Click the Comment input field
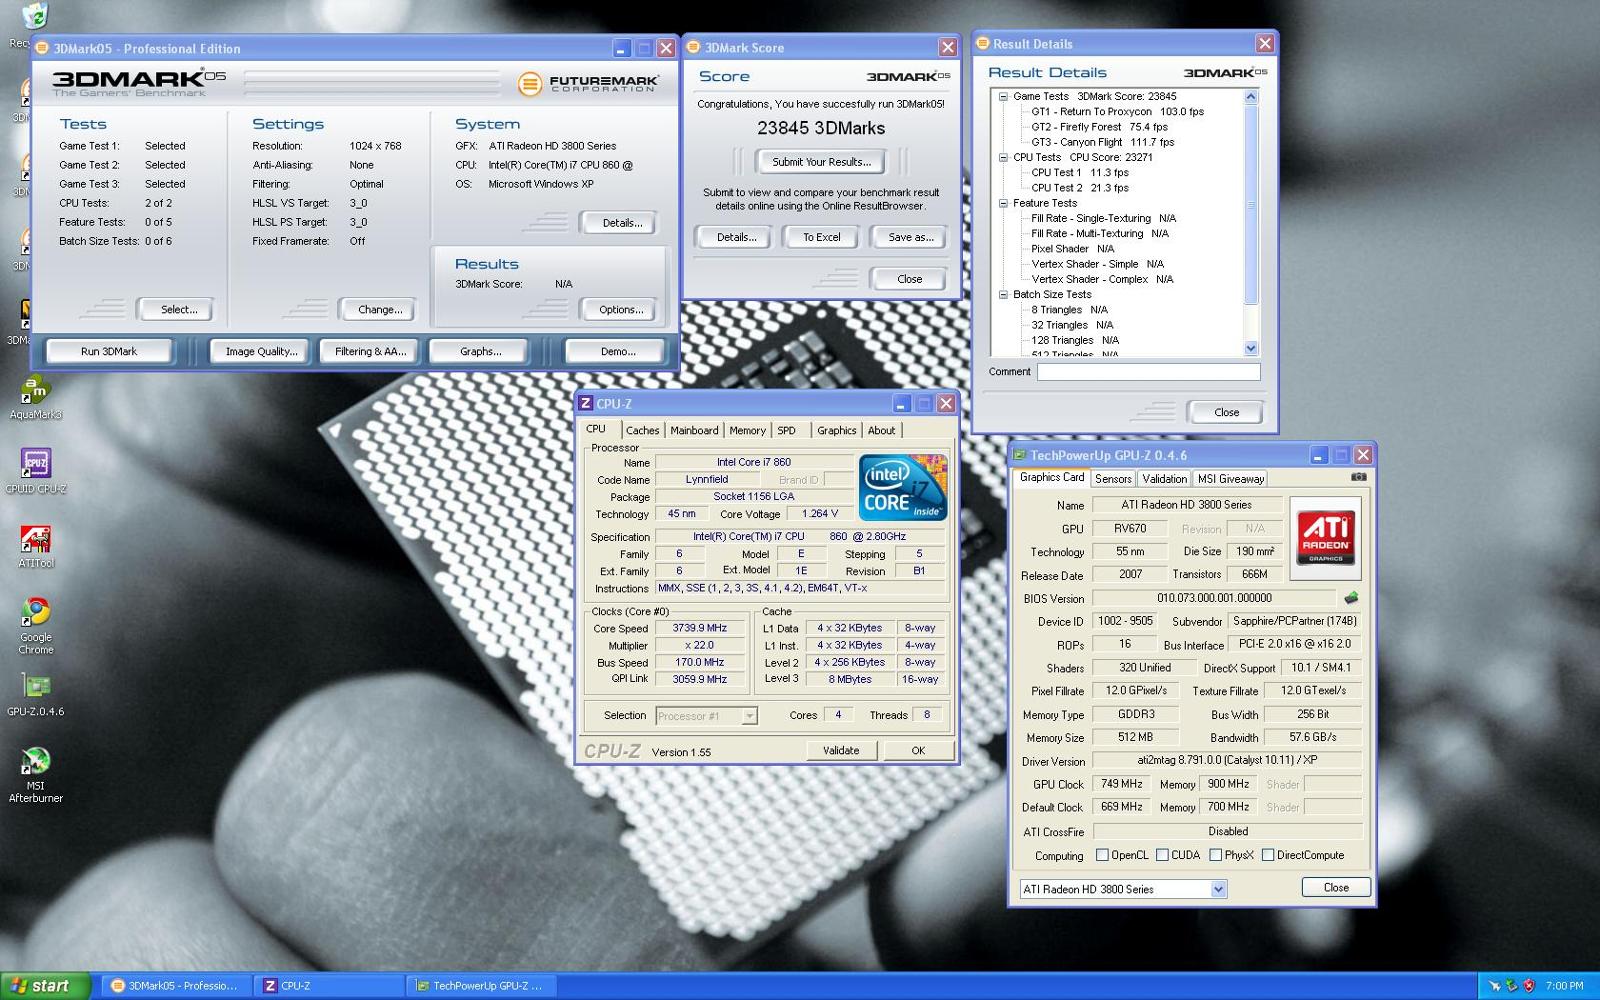The height and width of the screenshot is (1000, 1600). click(x=1148, y=372)
